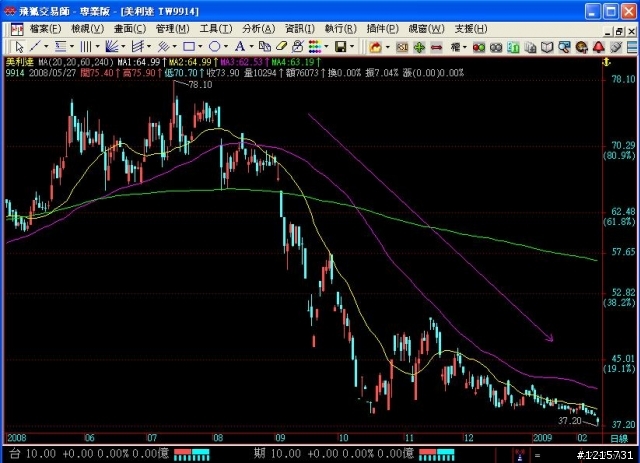The image size is (640, 463).
Task: Click the red alarm bell icon
Action: pyautogui.click(x=599, y=47)
